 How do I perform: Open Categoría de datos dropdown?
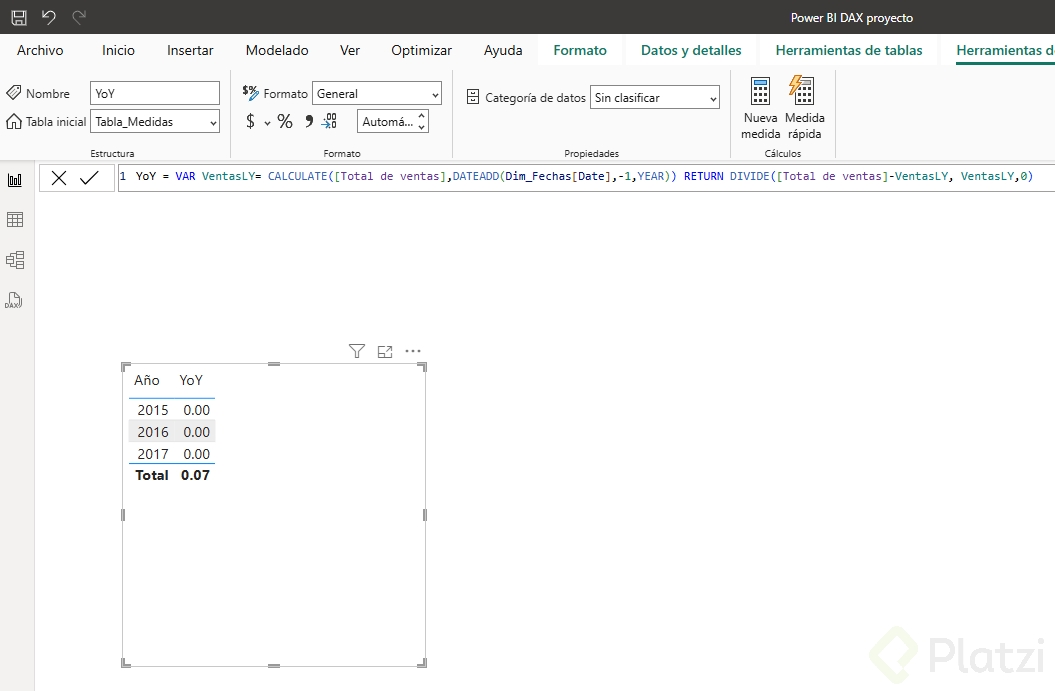(655, 98)
